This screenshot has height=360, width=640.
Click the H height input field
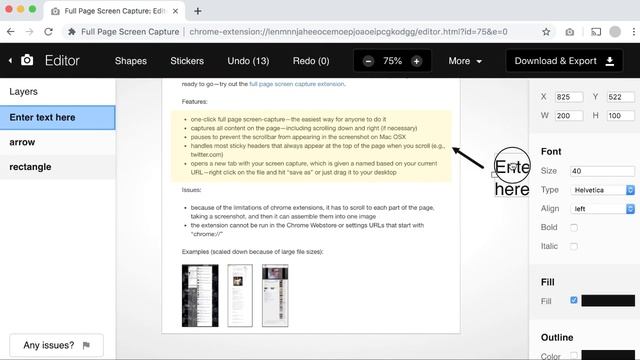pos(620,116)
